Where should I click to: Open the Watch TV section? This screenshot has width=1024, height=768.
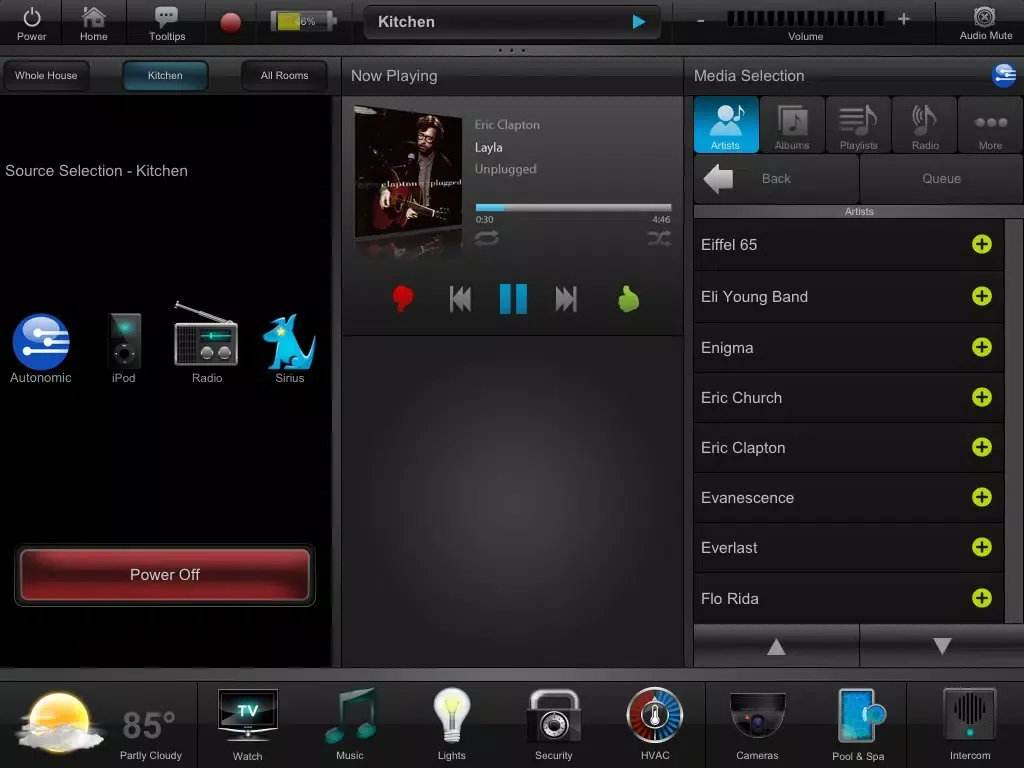click(x=248, y=725)
